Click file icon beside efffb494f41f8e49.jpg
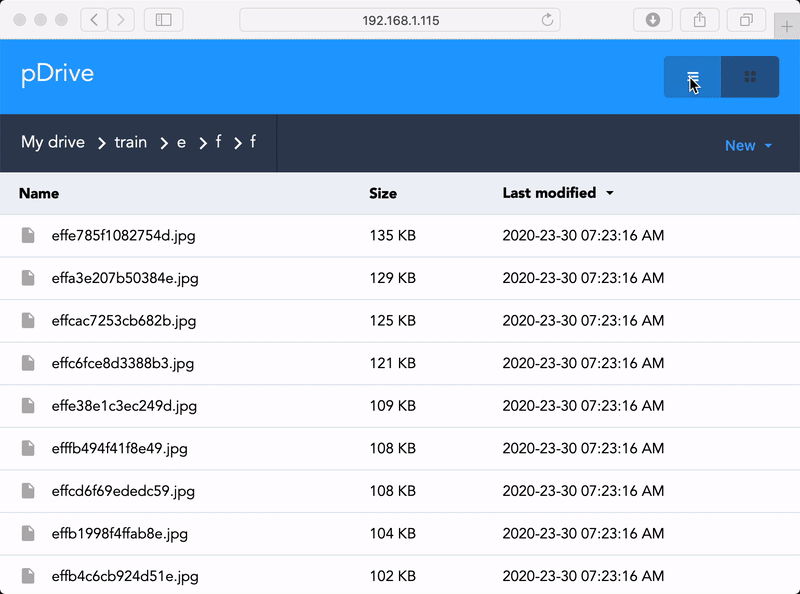The image size is (800, 594). point(29,448)
